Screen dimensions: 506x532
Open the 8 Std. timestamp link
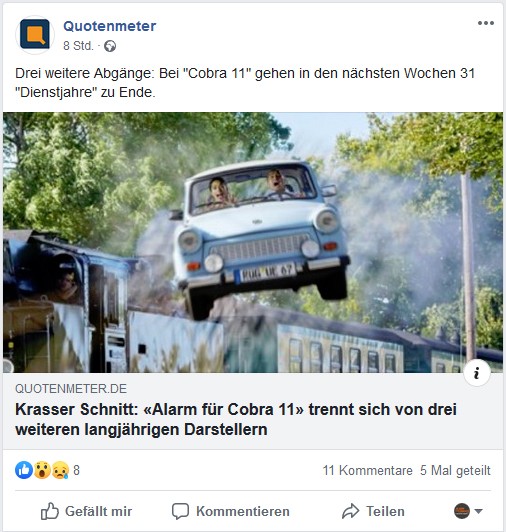click(78, 46)
